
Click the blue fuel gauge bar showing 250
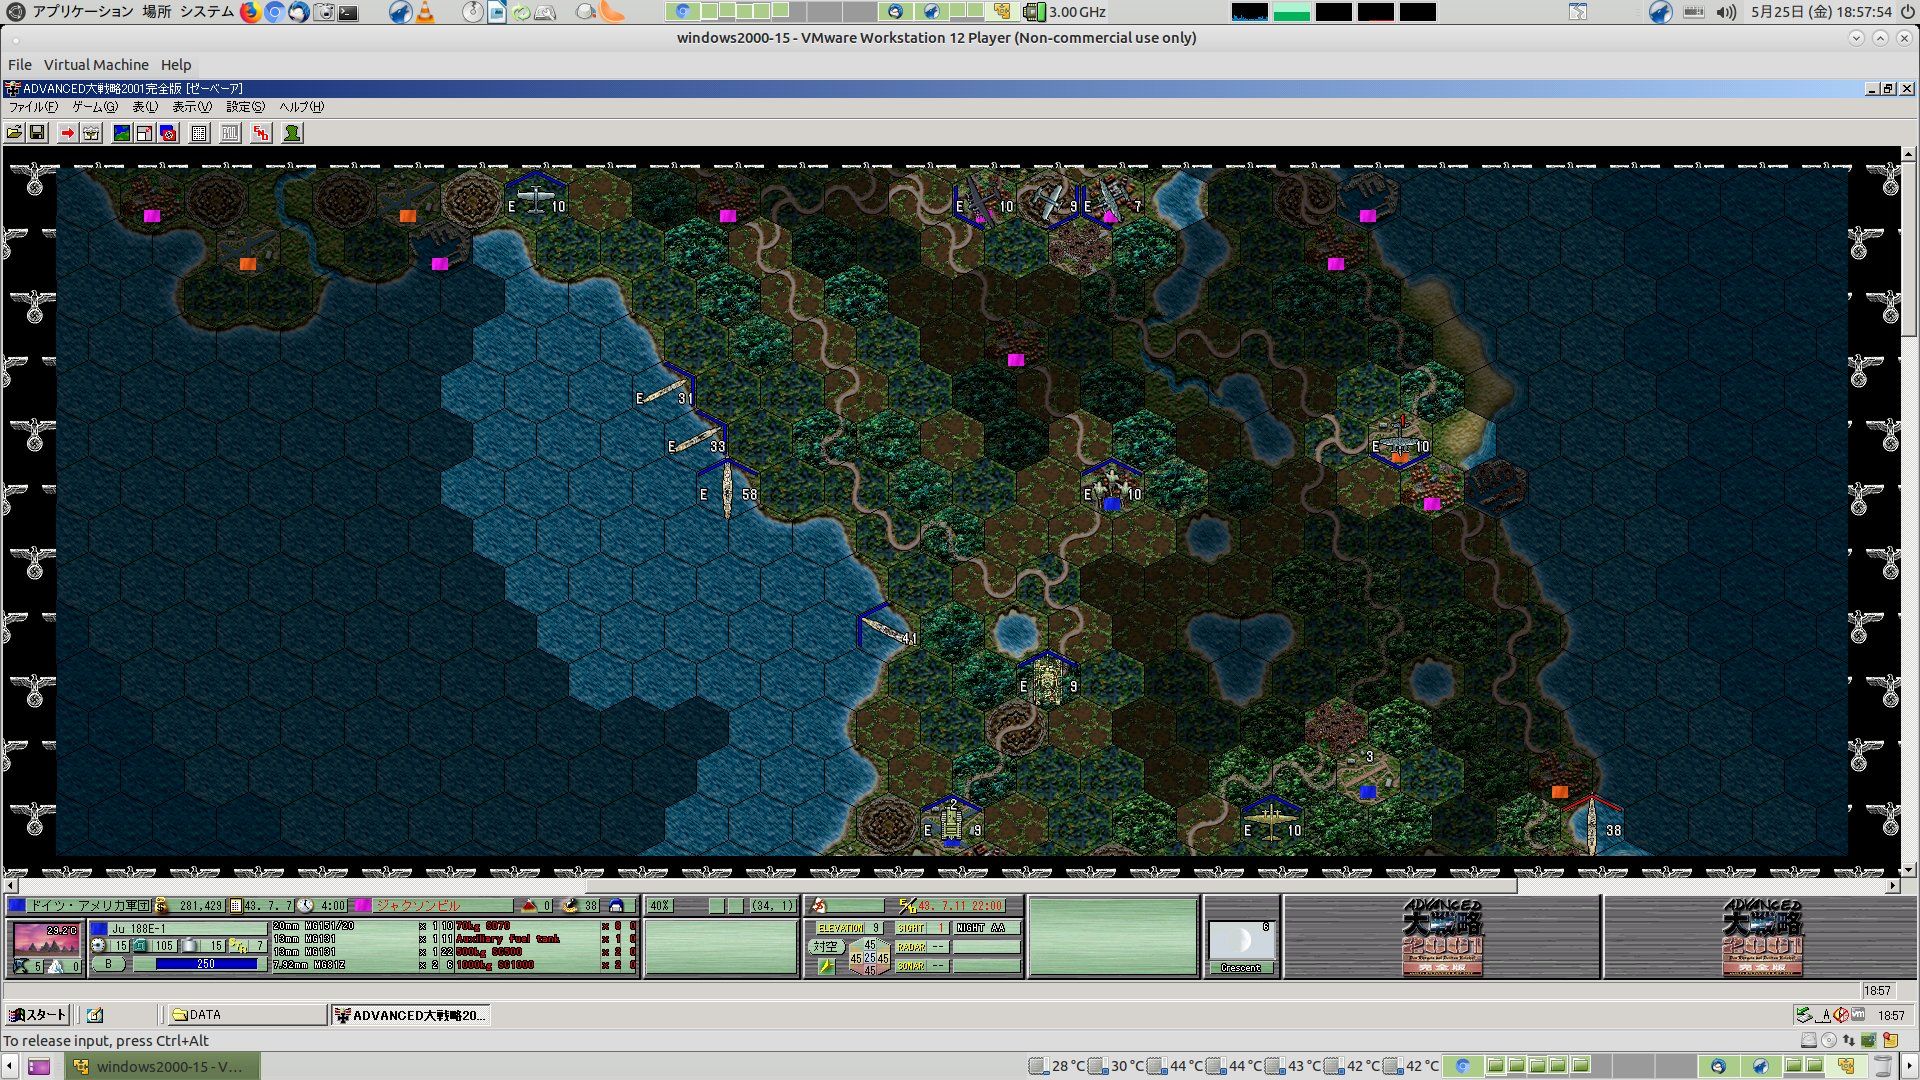point(206,964)
